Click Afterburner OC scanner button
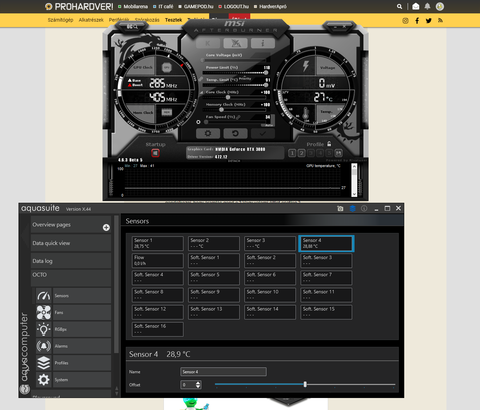Screen dimensions: 480x410 pos(235,43)
